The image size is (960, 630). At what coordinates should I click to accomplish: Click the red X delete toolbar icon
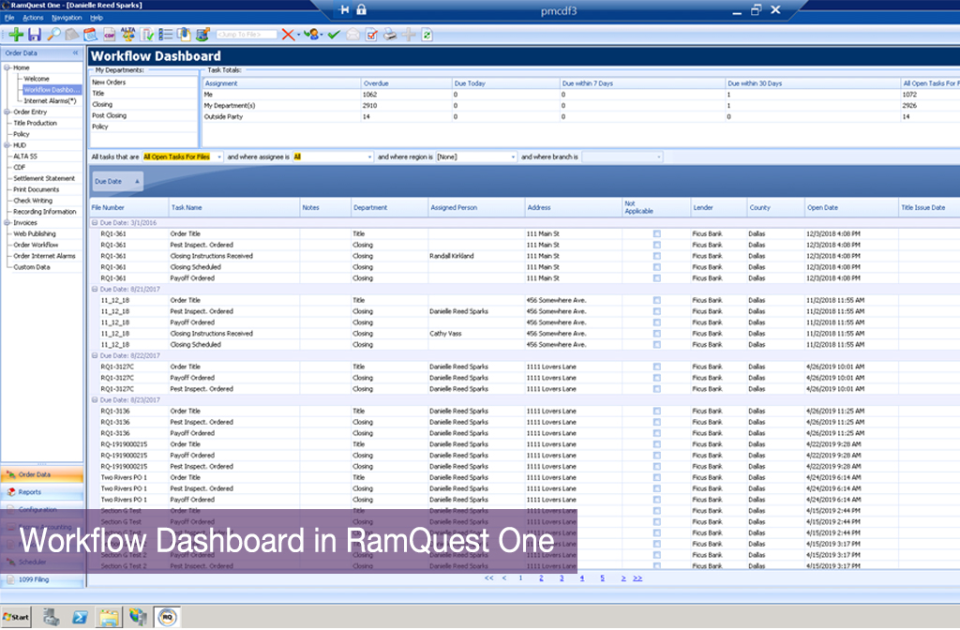point(287,35)
